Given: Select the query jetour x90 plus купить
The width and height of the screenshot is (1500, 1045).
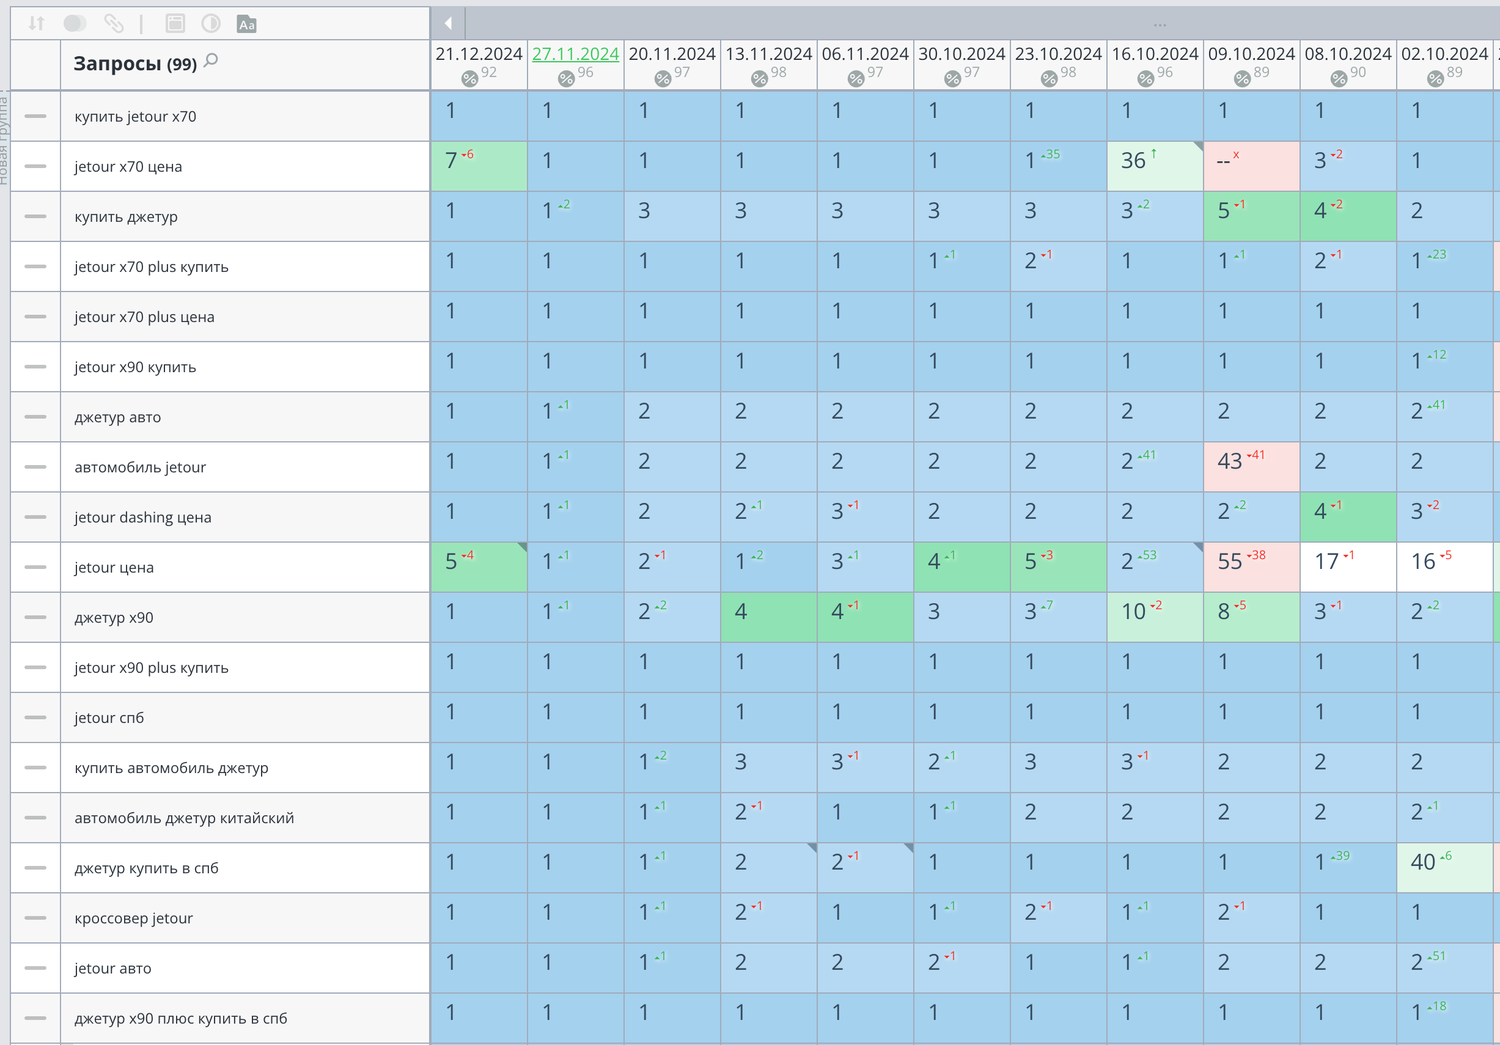Looking at the screenshot, I should click(151, 667).
